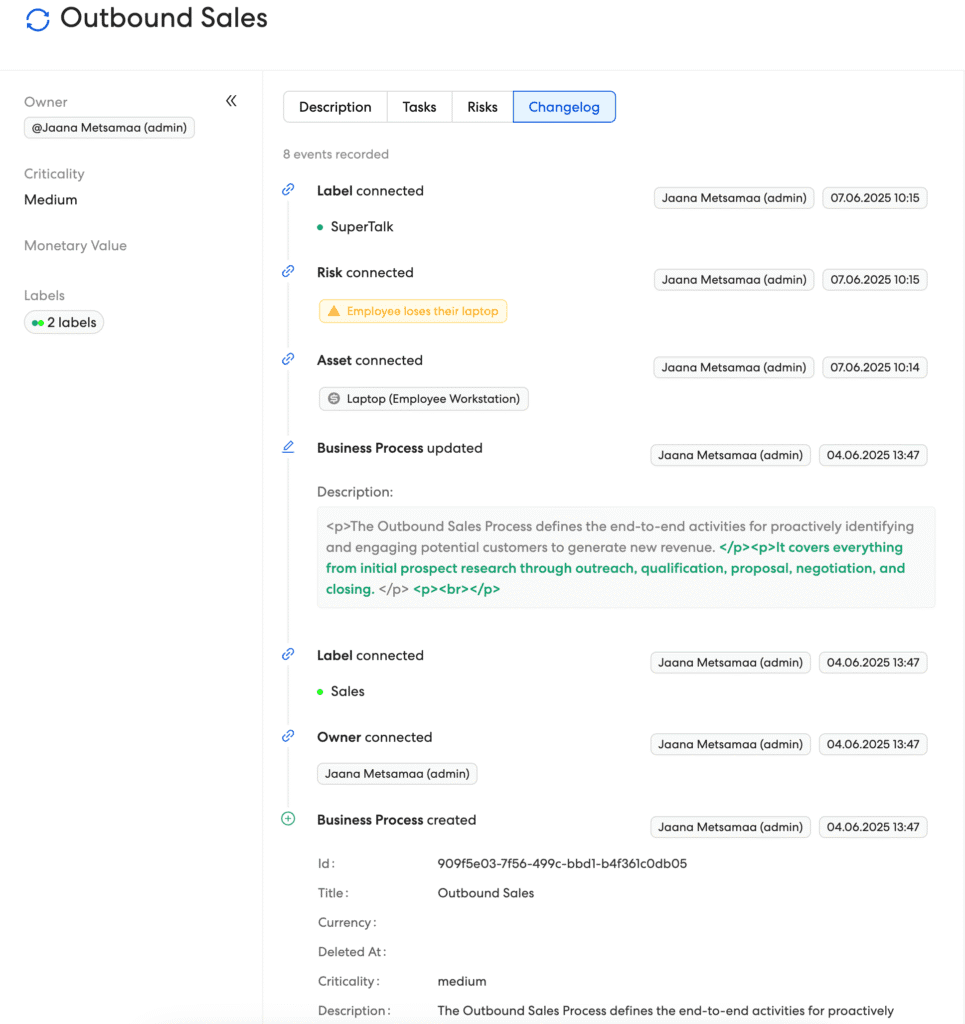Click warning triangle icon in risk chip
The height and width of the screenshot is (1024, 965).
(x=334, y=311)
